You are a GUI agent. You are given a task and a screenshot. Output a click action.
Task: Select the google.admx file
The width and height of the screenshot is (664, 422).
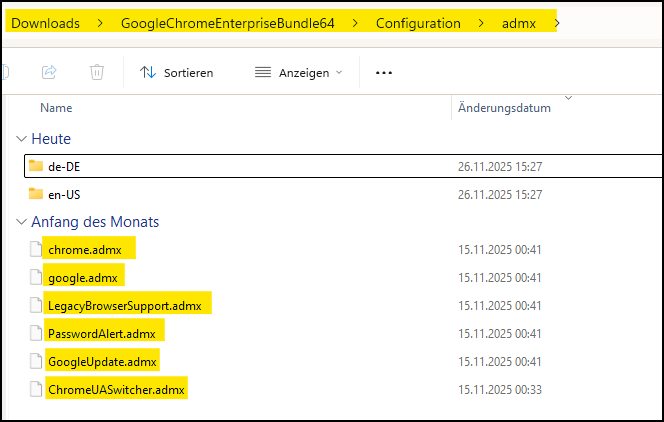(x=83, y=278)
